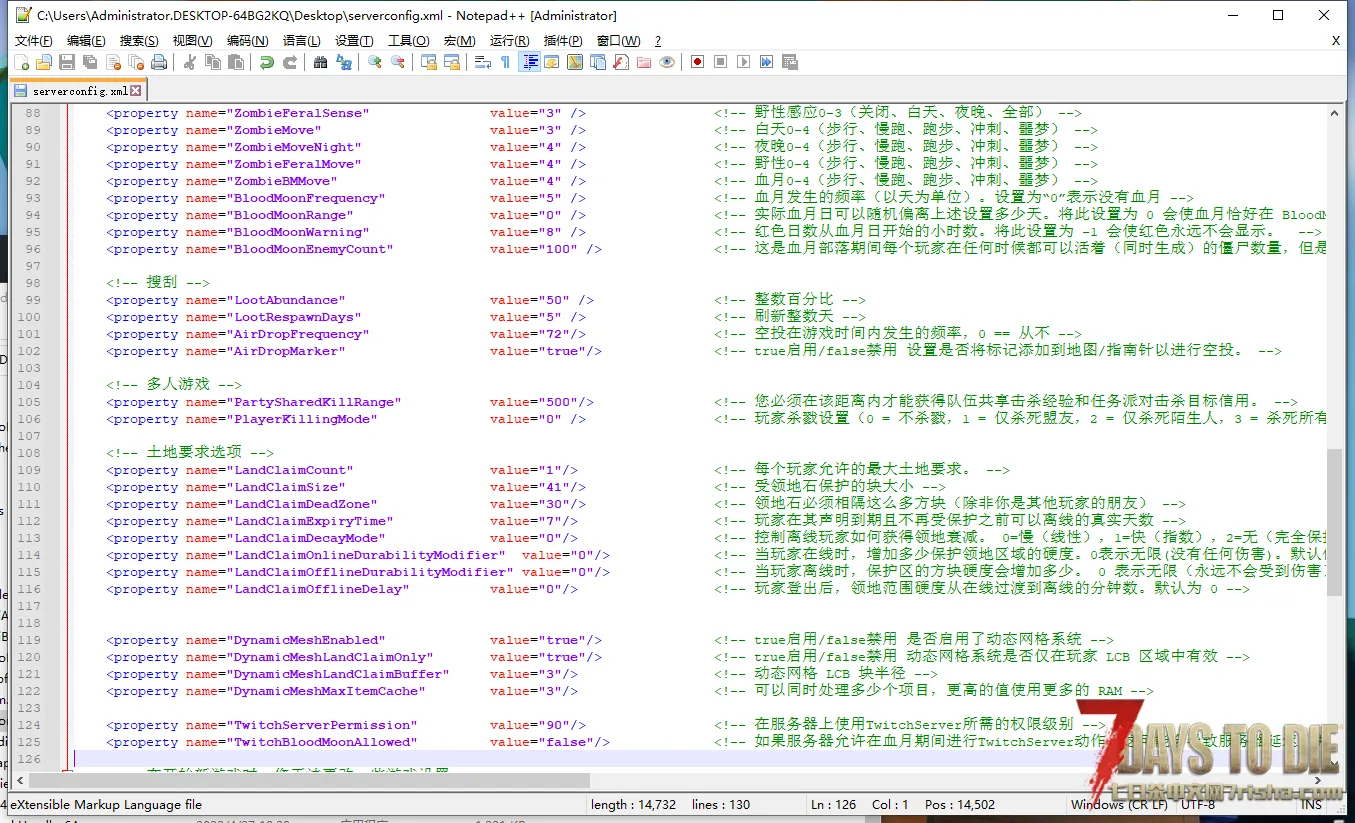Toggle the indent guide button
1355x823 pixels.
coord(529,62)
